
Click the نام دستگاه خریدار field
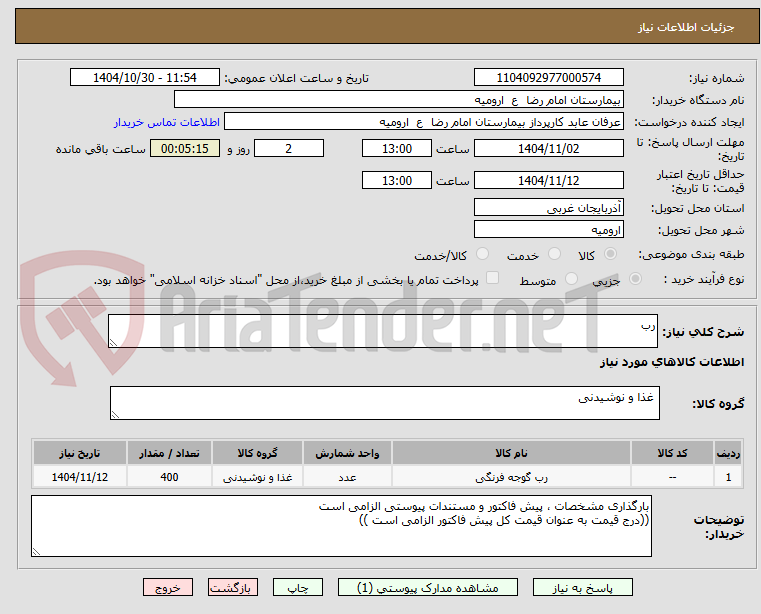tap(398, 100)
